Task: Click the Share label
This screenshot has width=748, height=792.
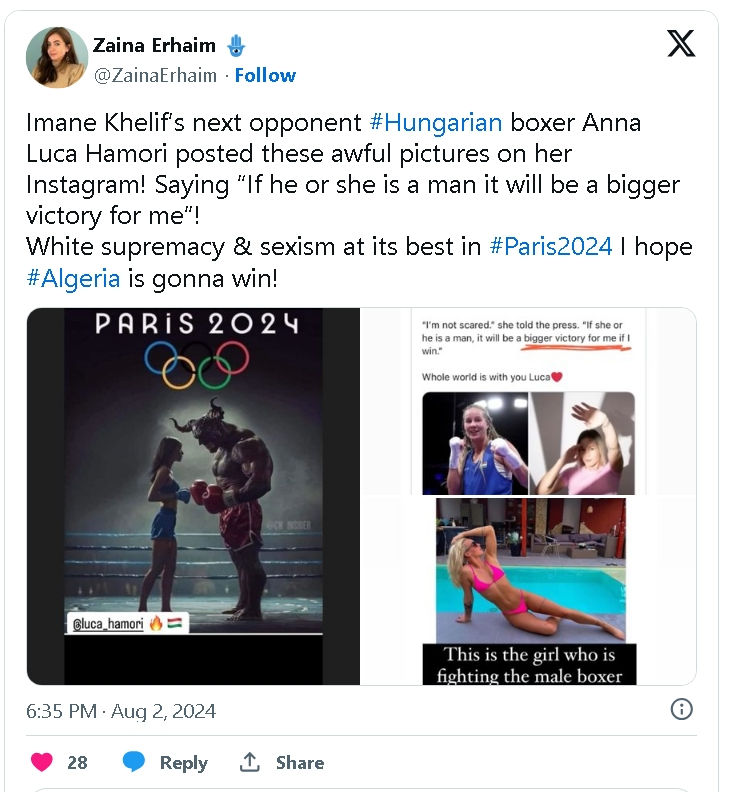Action: pyautogui.click(x=300, y=762)
